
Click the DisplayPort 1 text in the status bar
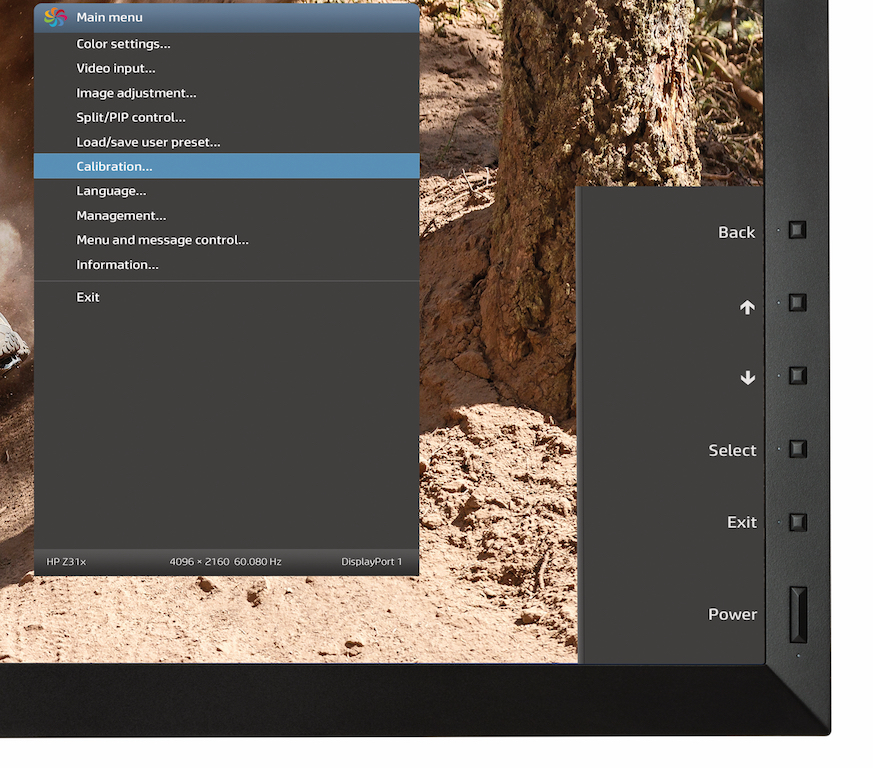[x=371, y=562]
